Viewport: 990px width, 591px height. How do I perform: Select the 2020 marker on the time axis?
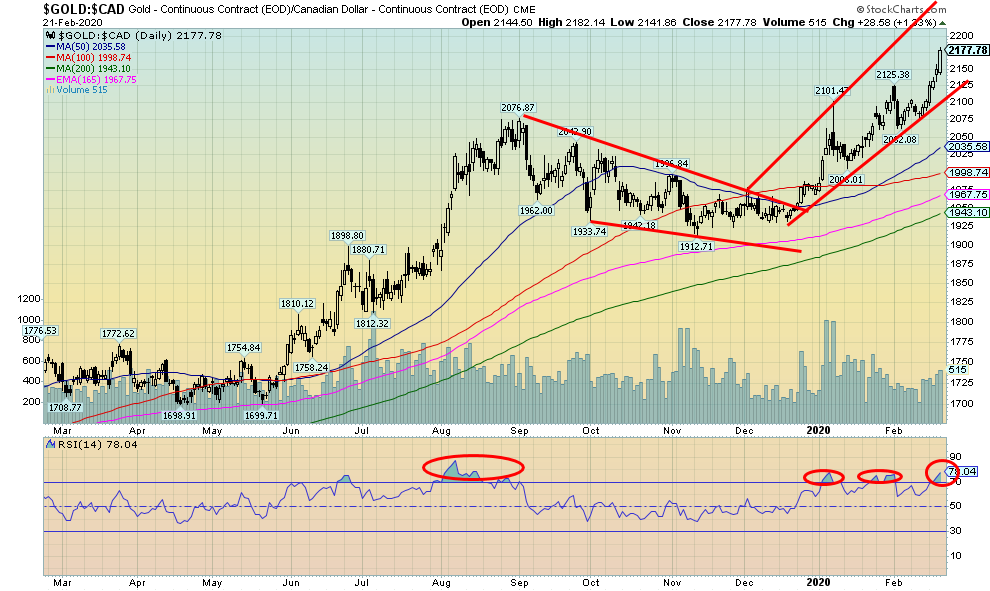click(818, 581)
